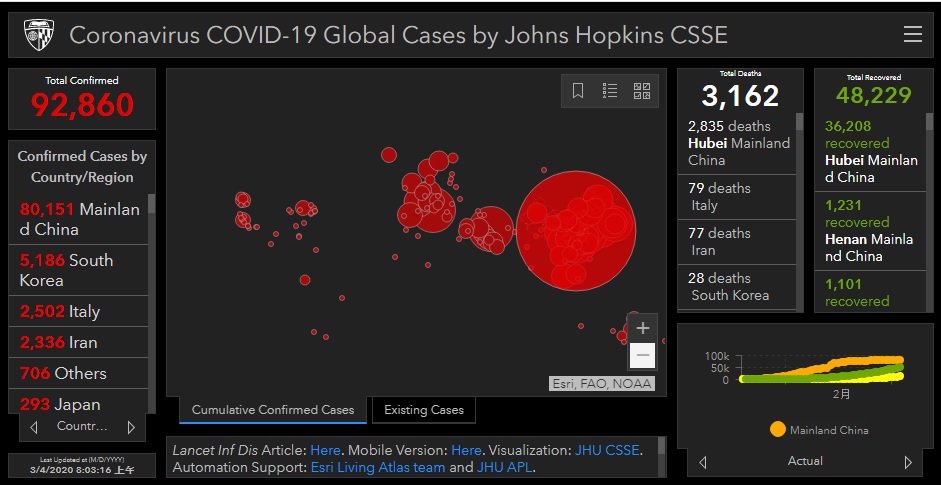Click the 36,208 recovered Hubei entry
The image size is (941, 485).
(x=870, y=152)
